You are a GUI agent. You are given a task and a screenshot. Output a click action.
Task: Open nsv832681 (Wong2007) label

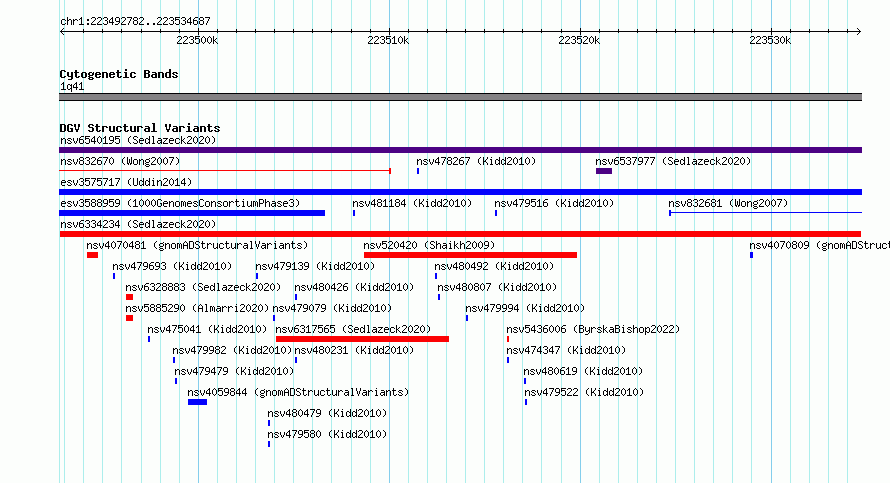click(x=728, y=203)
